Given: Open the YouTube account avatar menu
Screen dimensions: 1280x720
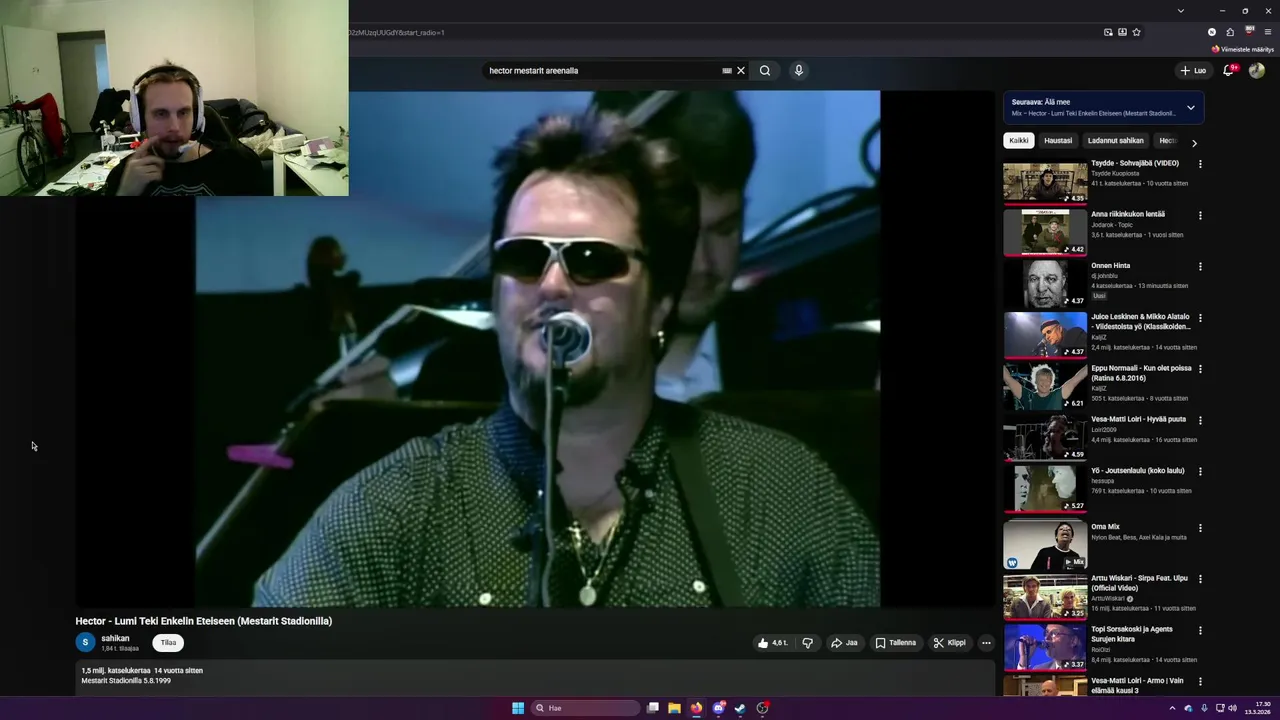Looking at the screenshot, I should (x=1257, y=70).
